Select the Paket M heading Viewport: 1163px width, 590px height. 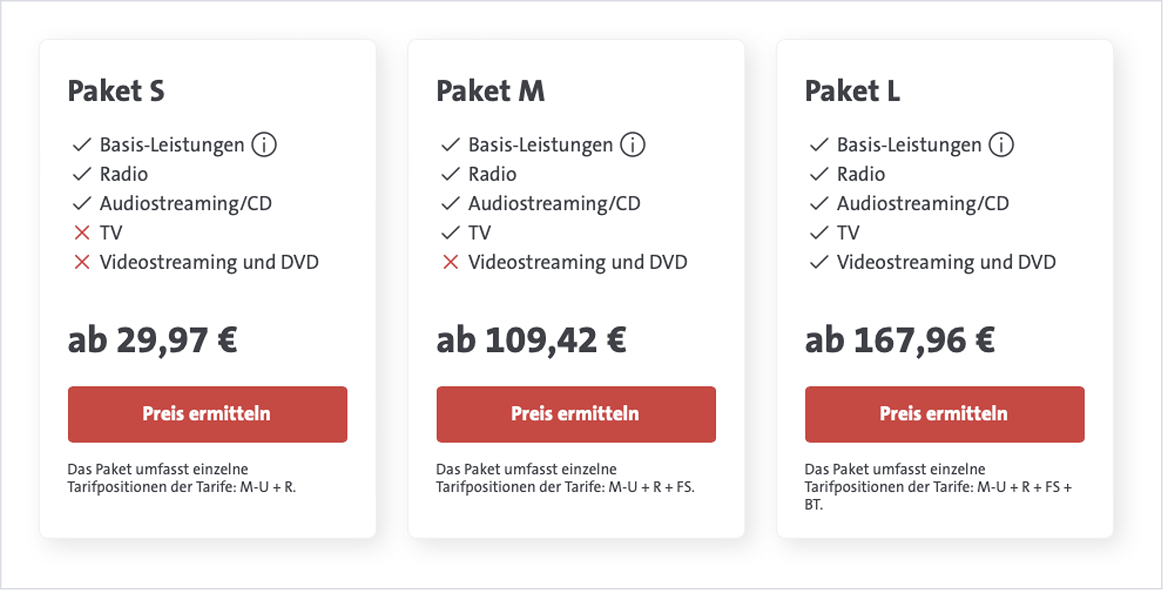[x=490, y=91]
